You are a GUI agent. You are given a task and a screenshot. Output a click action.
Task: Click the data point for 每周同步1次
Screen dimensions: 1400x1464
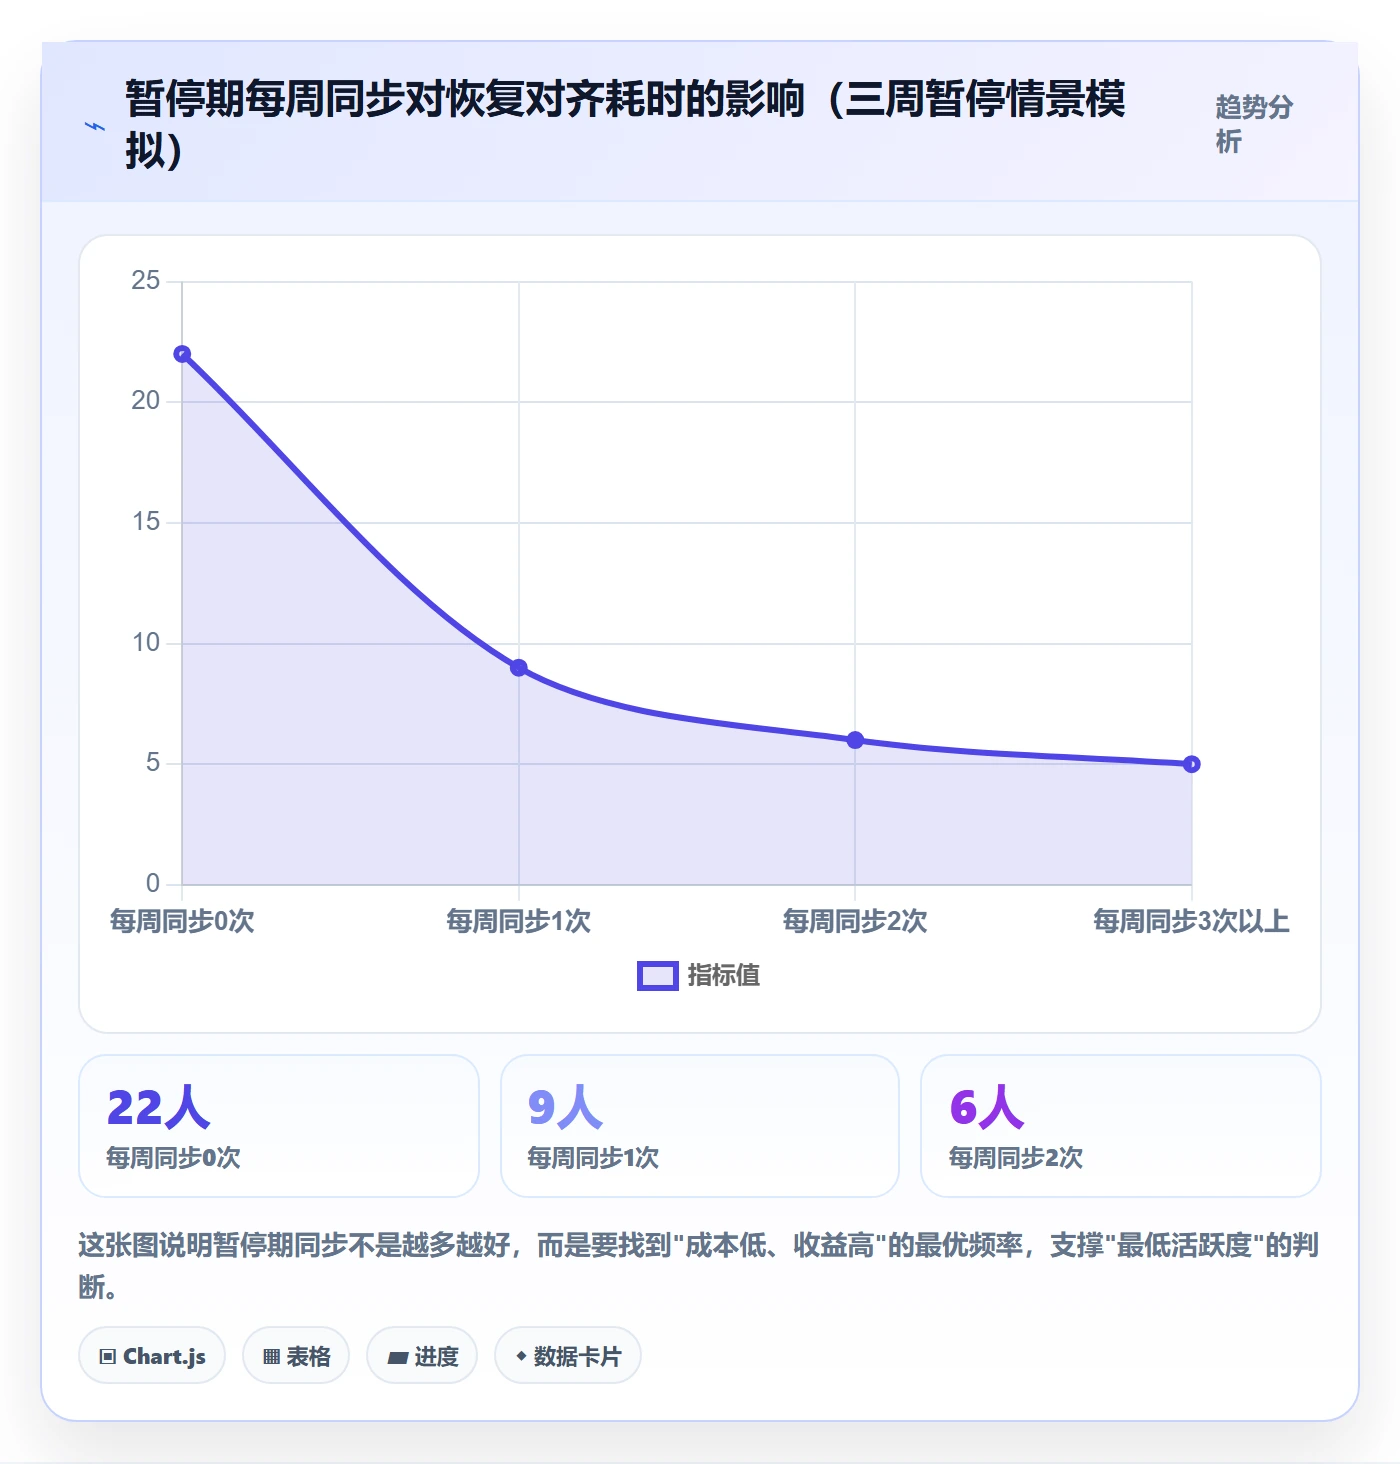[x=519, y=668]
